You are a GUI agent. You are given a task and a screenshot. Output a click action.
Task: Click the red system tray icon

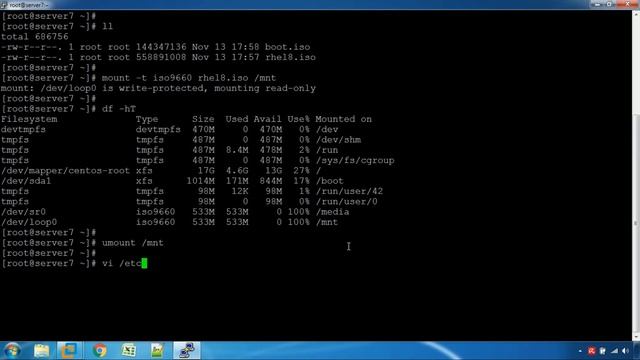click(591, 351)
